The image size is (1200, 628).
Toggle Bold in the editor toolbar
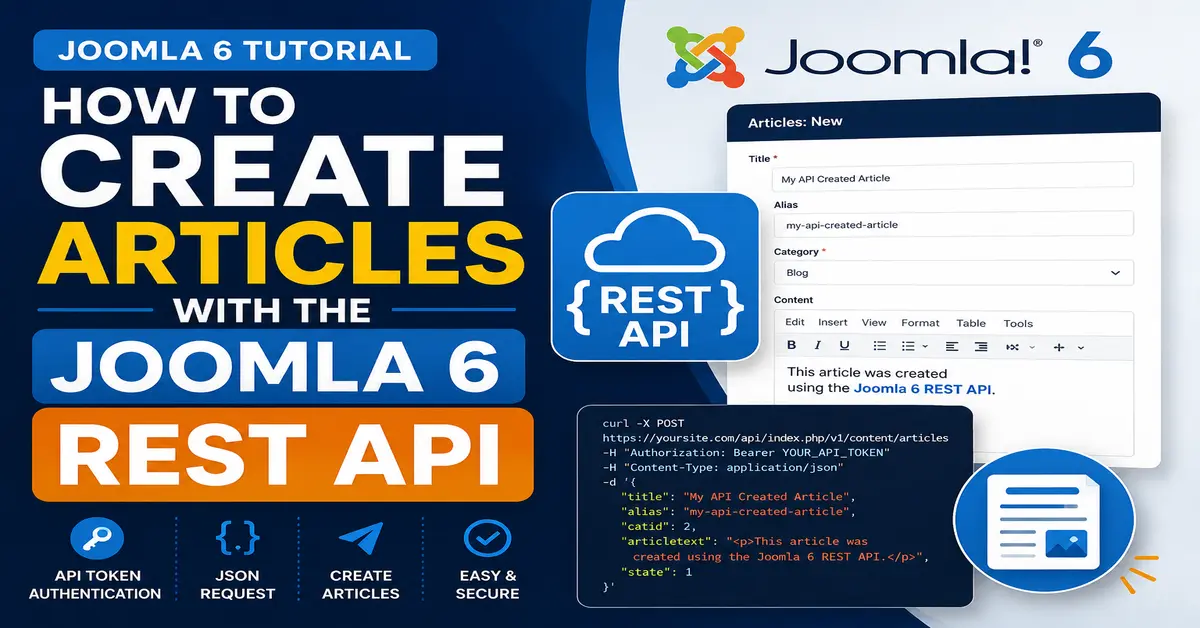click(791, 346)
